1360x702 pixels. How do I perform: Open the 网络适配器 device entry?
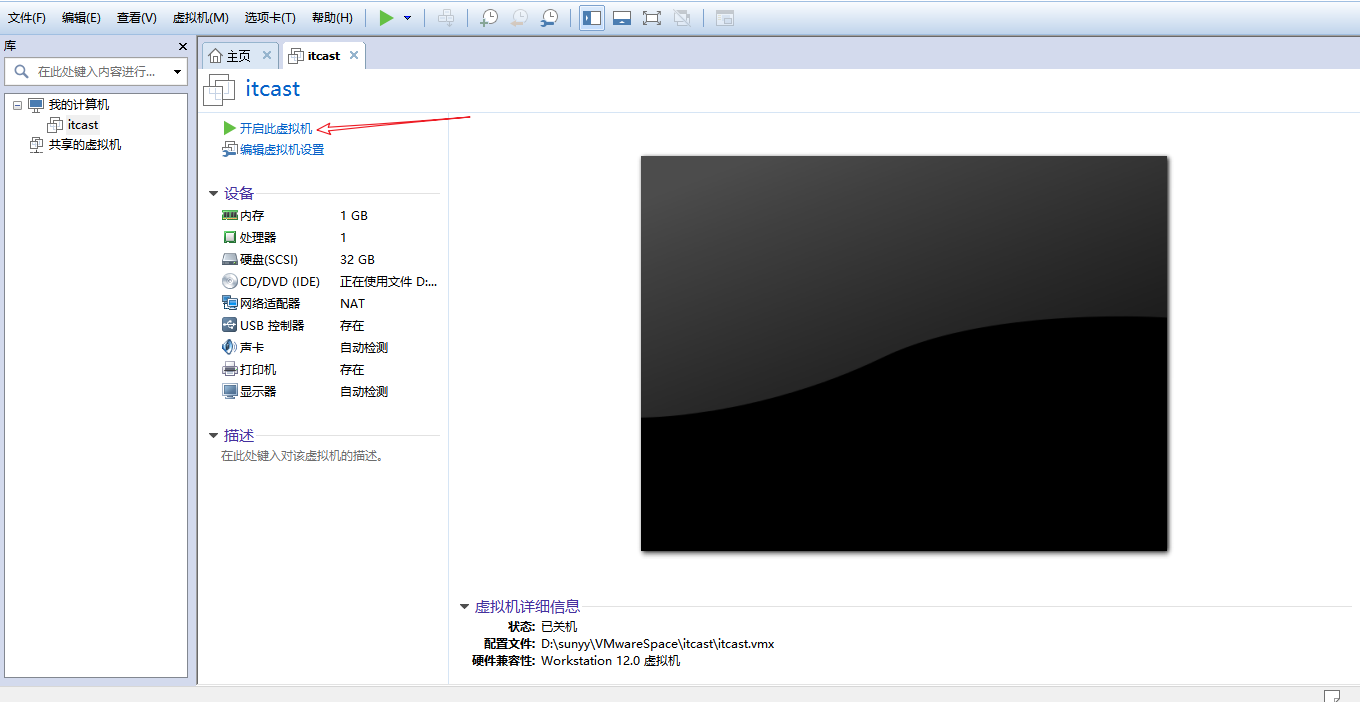pos(269,304)
